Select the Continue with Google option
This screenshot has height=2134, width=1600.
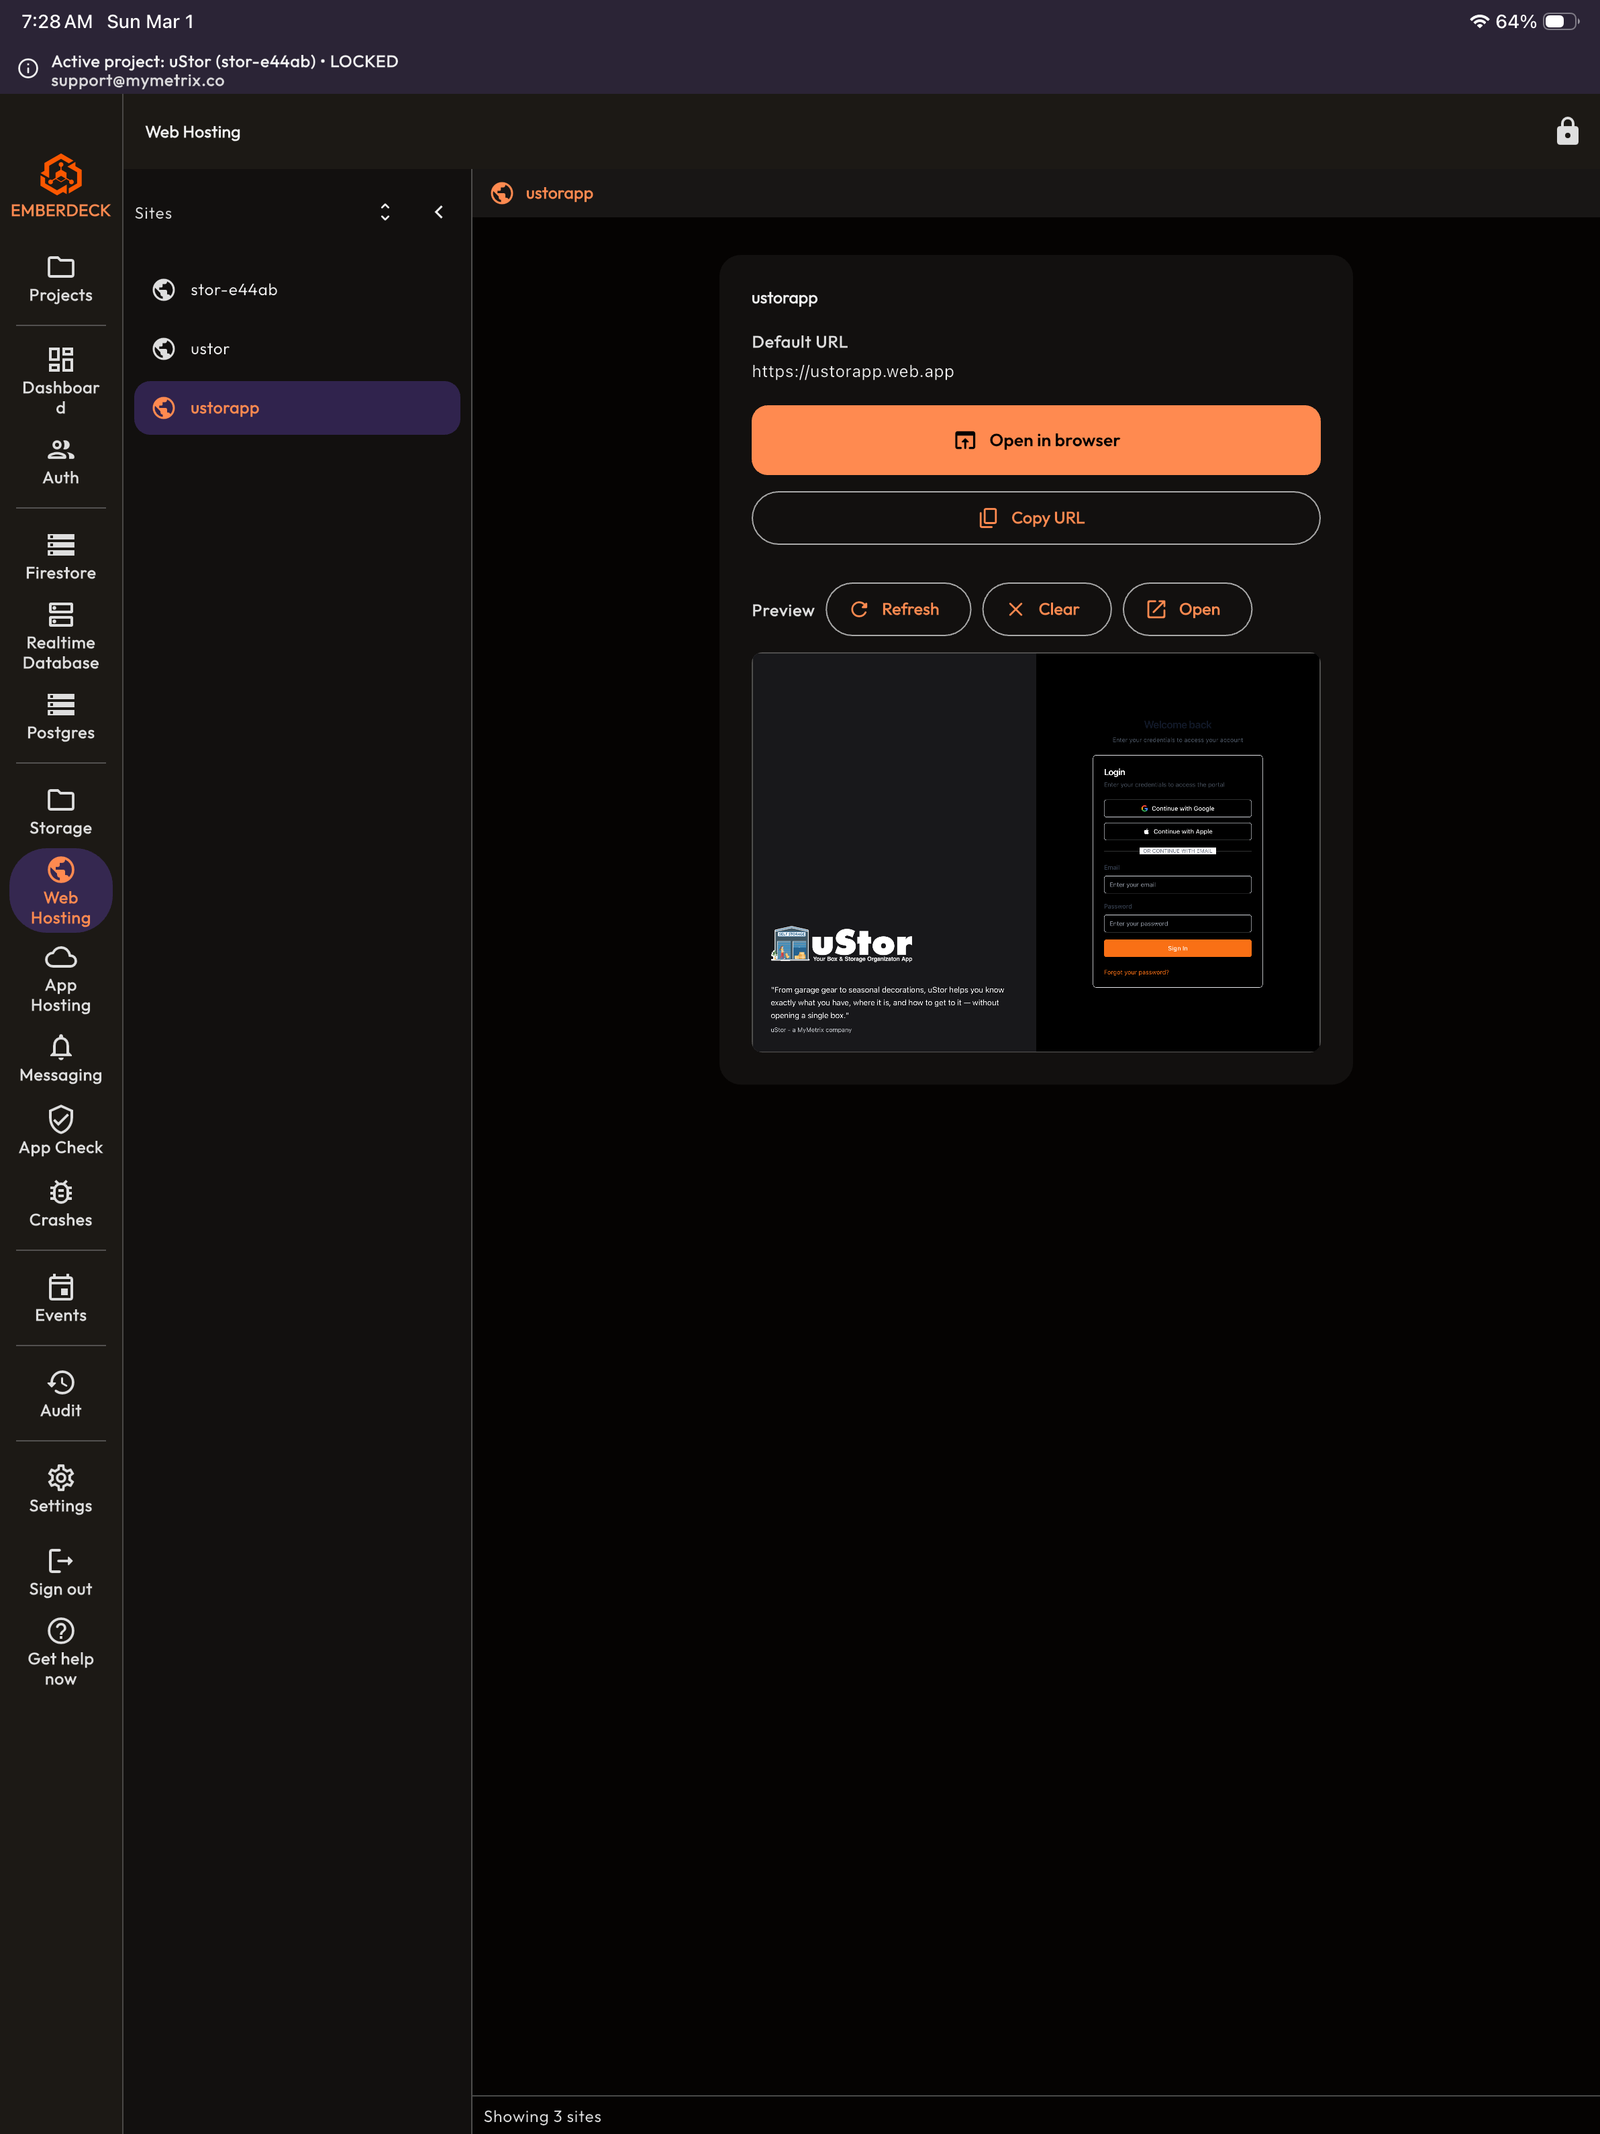pos(1177,808)
